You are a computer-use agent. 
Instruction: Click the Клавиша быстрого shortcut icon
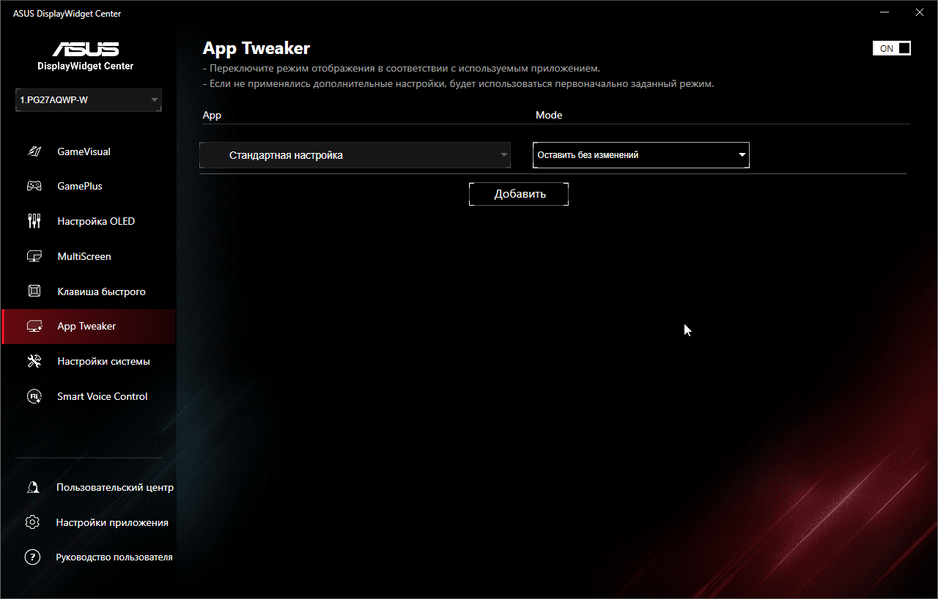point(34,291)
